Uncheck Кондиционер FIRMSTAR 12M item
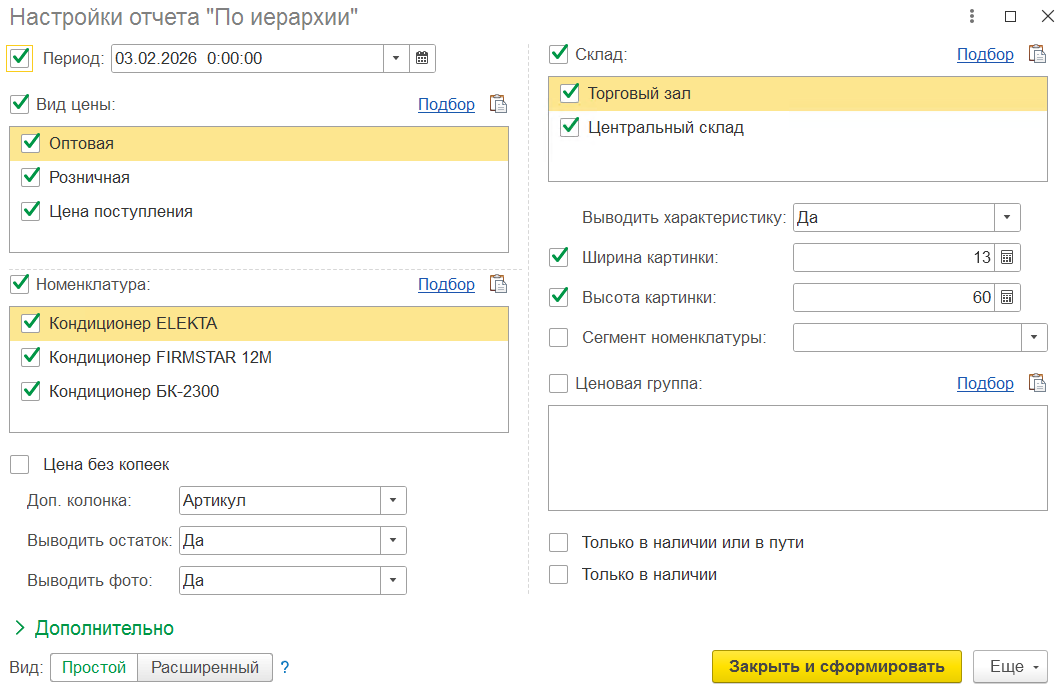 31,357
